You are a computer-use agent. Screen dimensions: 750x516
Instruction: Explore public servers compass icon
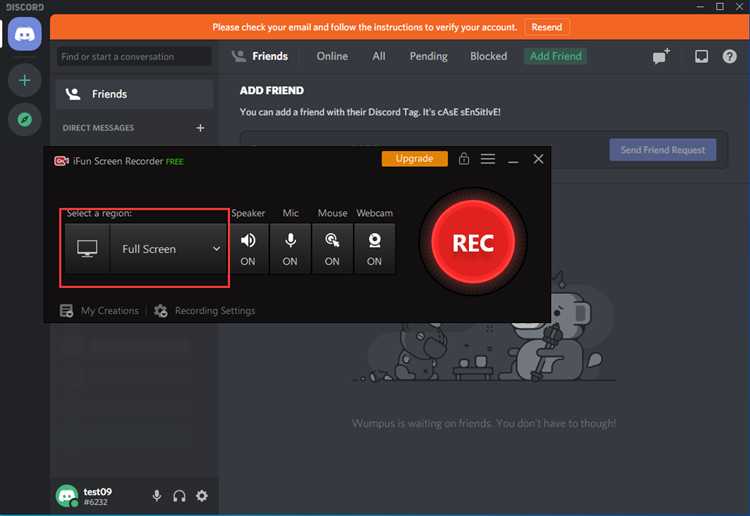pyautogui.click(x=24, y=119)
